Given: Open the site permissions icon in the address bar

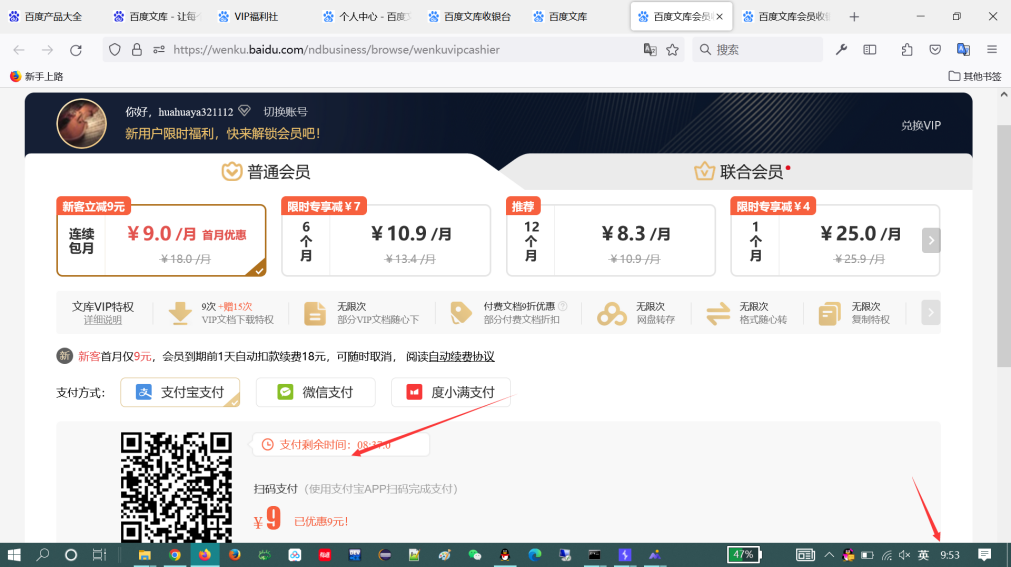Looking at the screenshot, I should (159, 50).
